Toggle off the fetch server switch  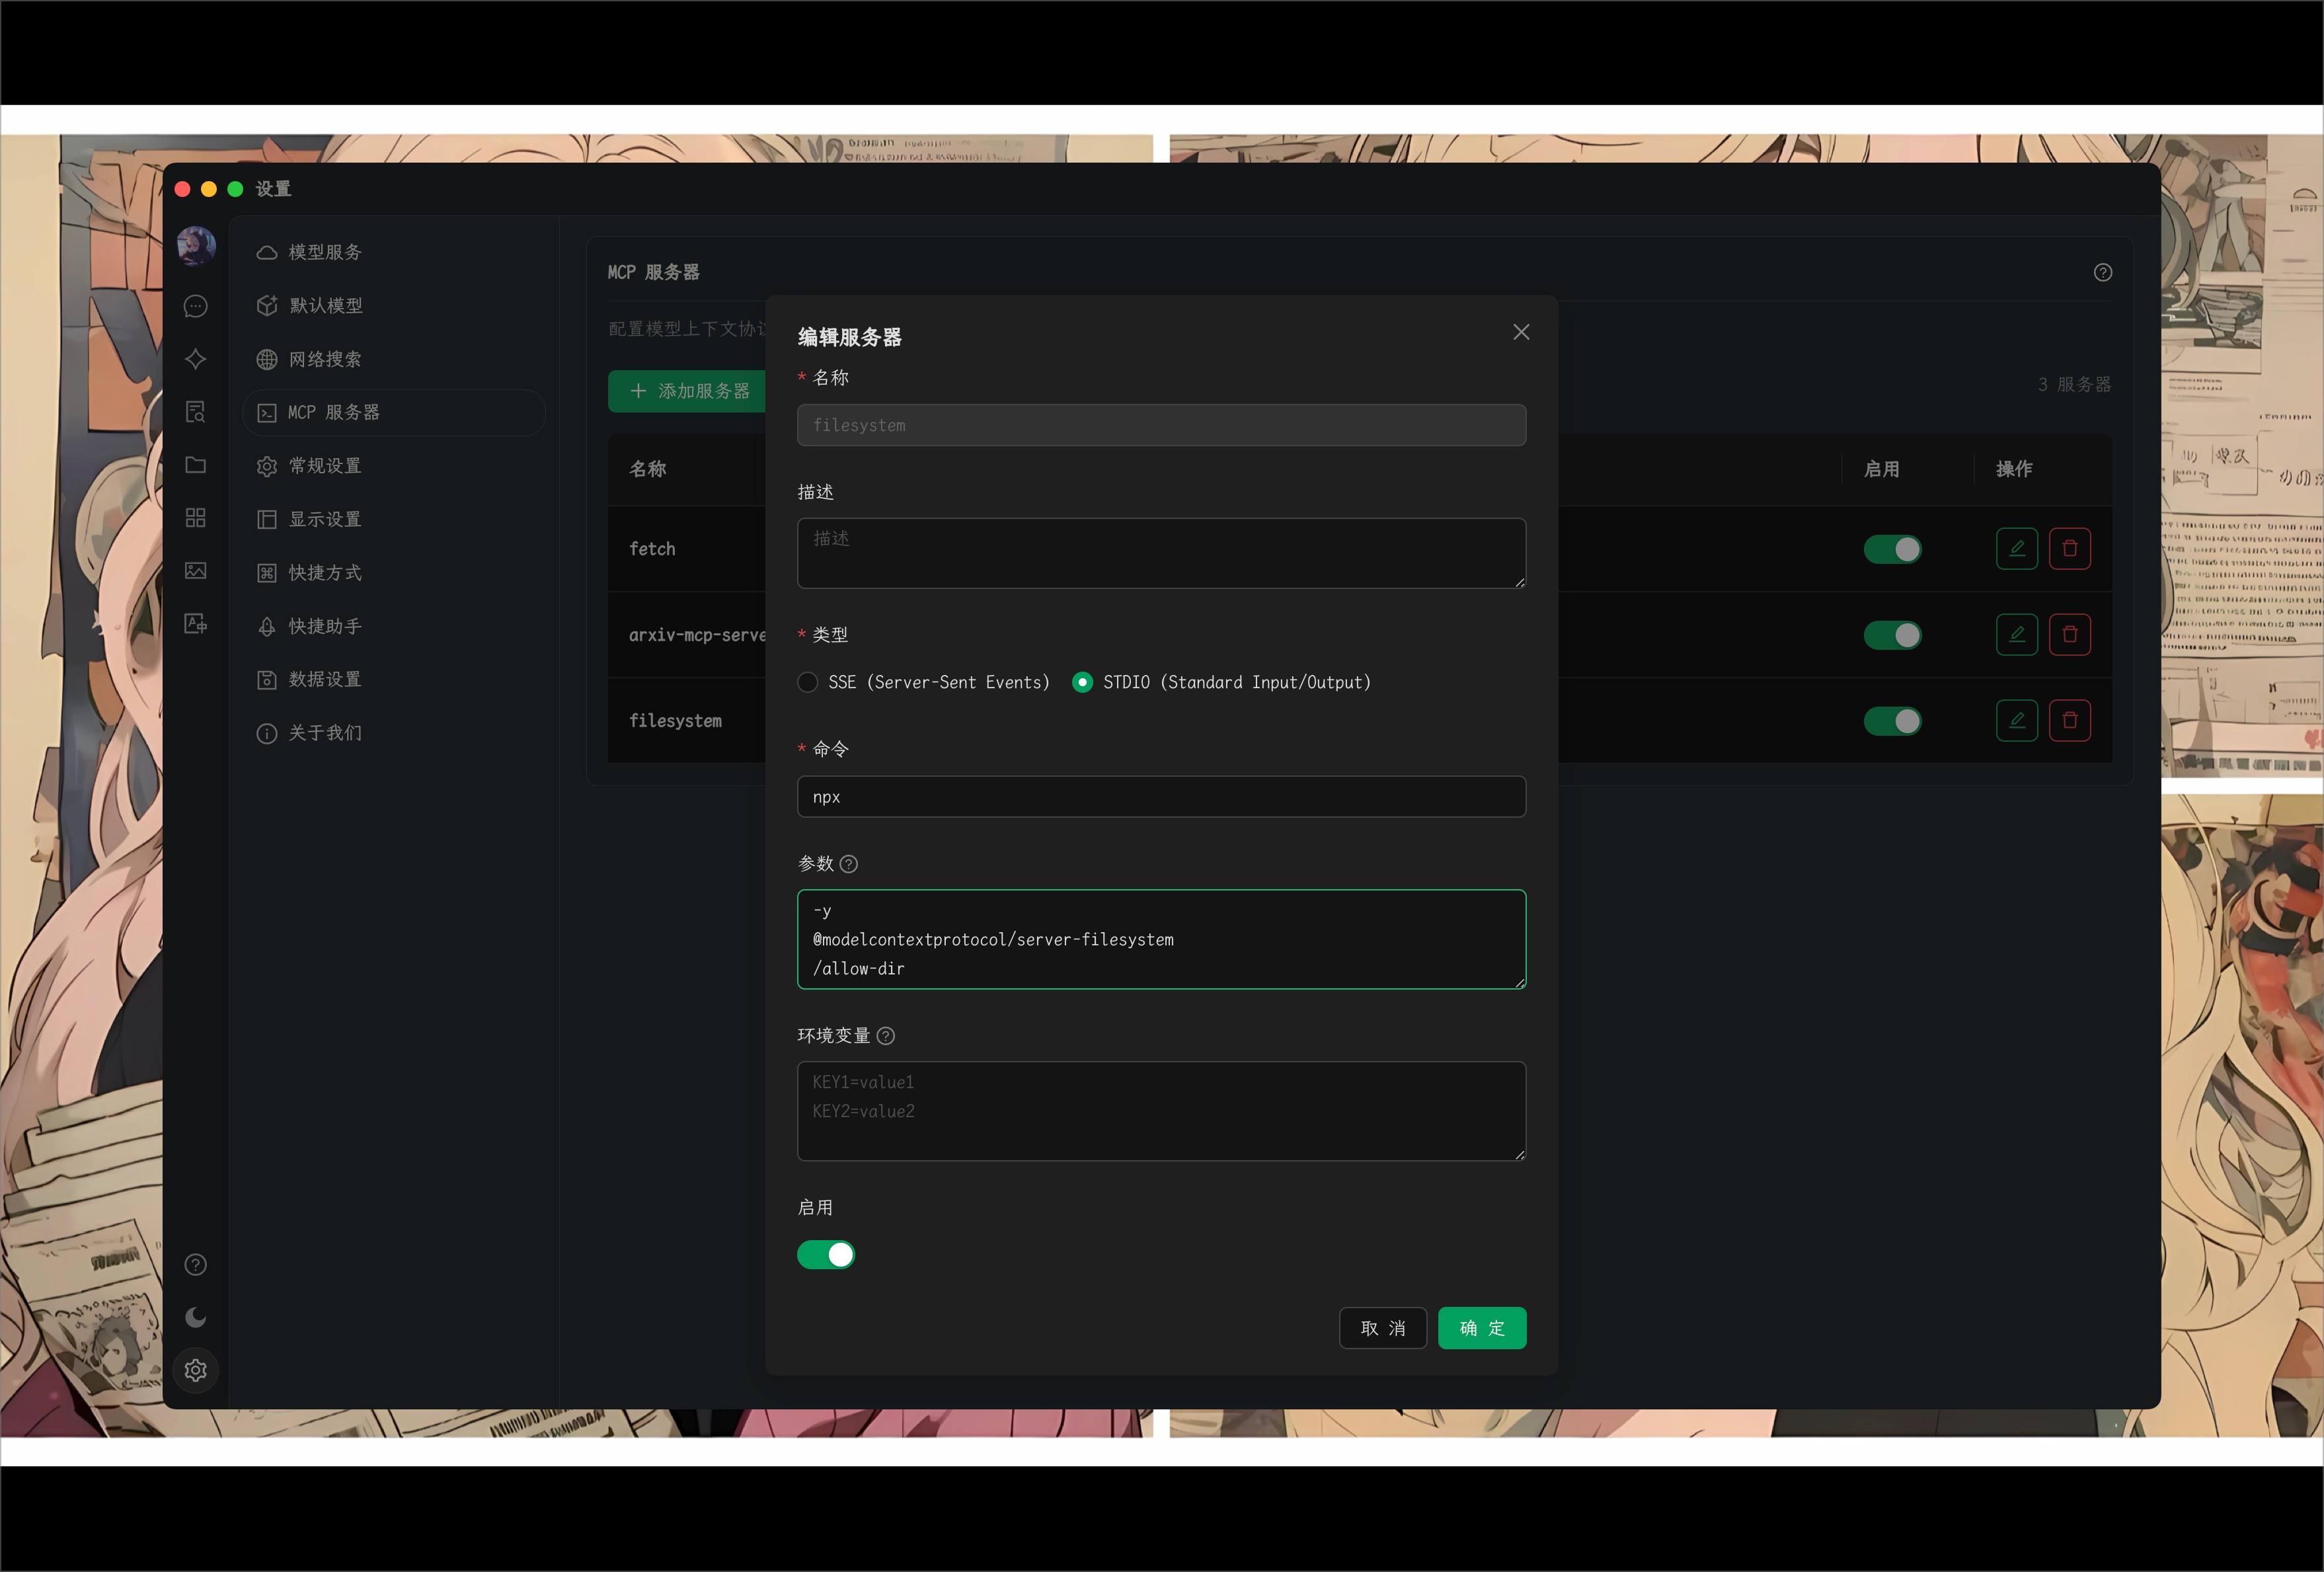pyautogui.click(x=1892, y=549)
